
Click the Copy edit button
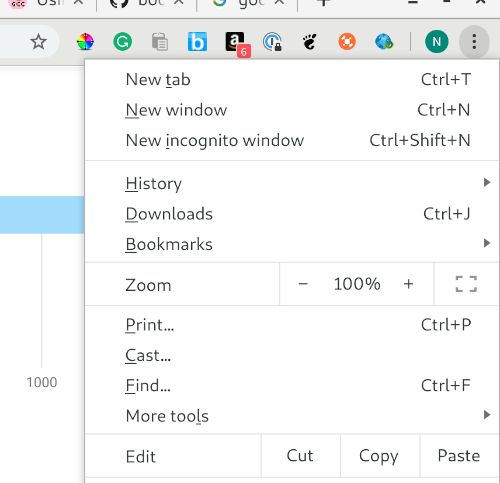pos(380,456)
